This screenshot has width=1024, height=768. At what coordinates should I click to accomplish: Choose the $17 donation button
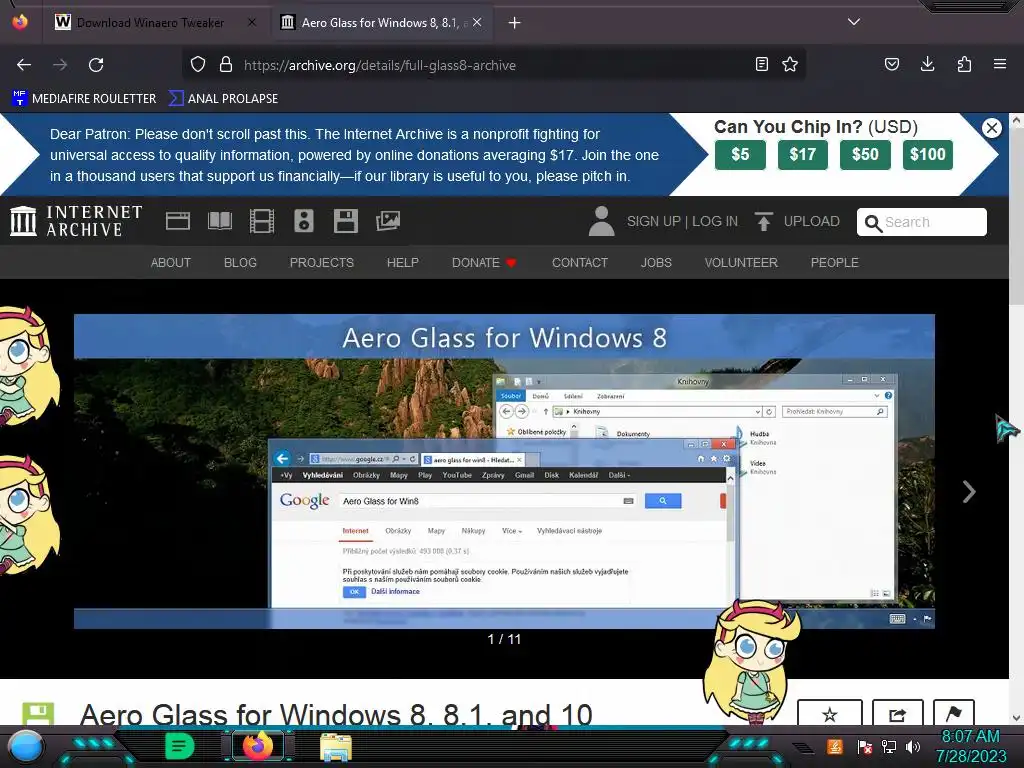point(803,155)
